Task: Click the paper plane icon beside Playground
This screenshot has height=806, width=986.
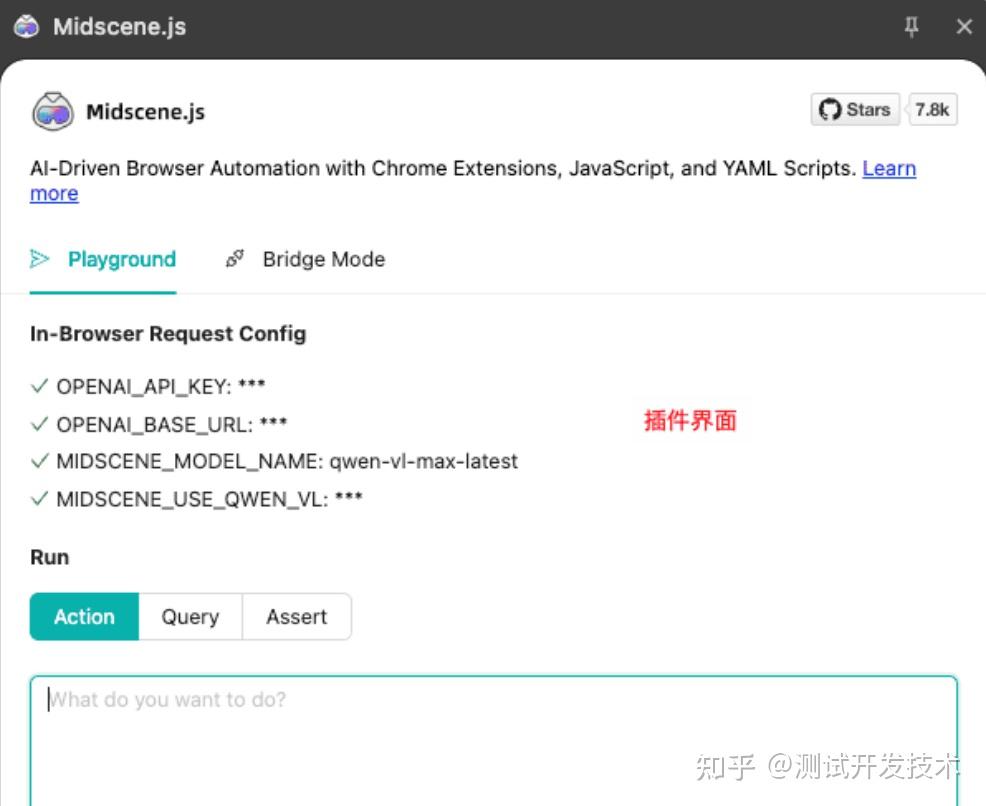Action: click(40, 258)
